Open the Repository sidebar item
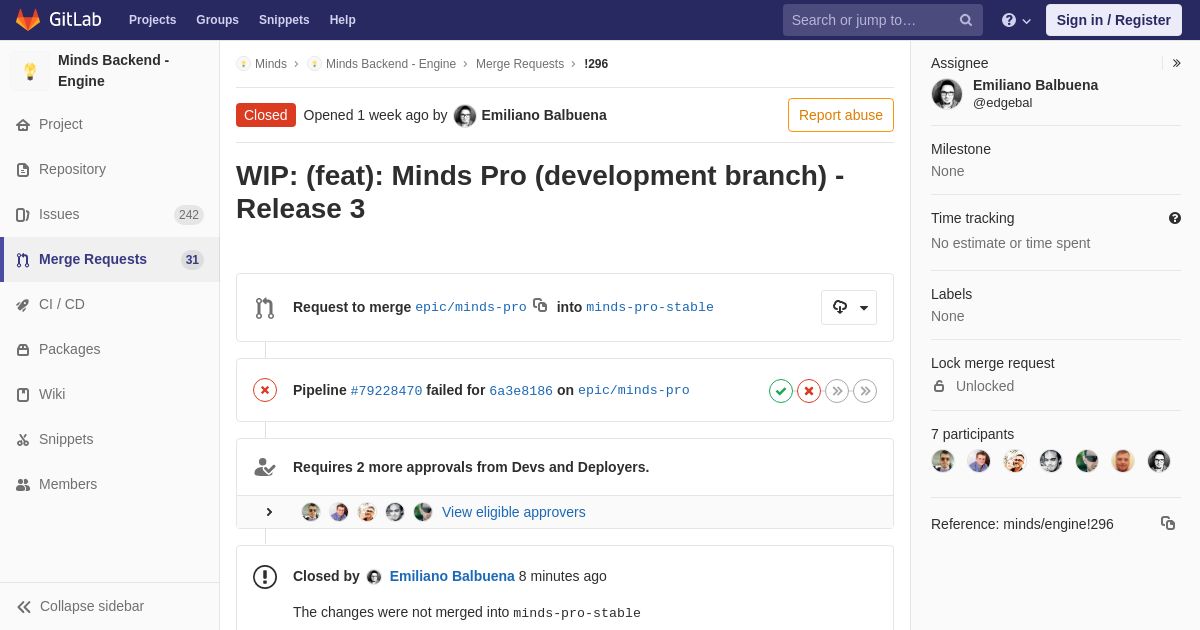This screenshot has height=630, width=1200. 110,169
